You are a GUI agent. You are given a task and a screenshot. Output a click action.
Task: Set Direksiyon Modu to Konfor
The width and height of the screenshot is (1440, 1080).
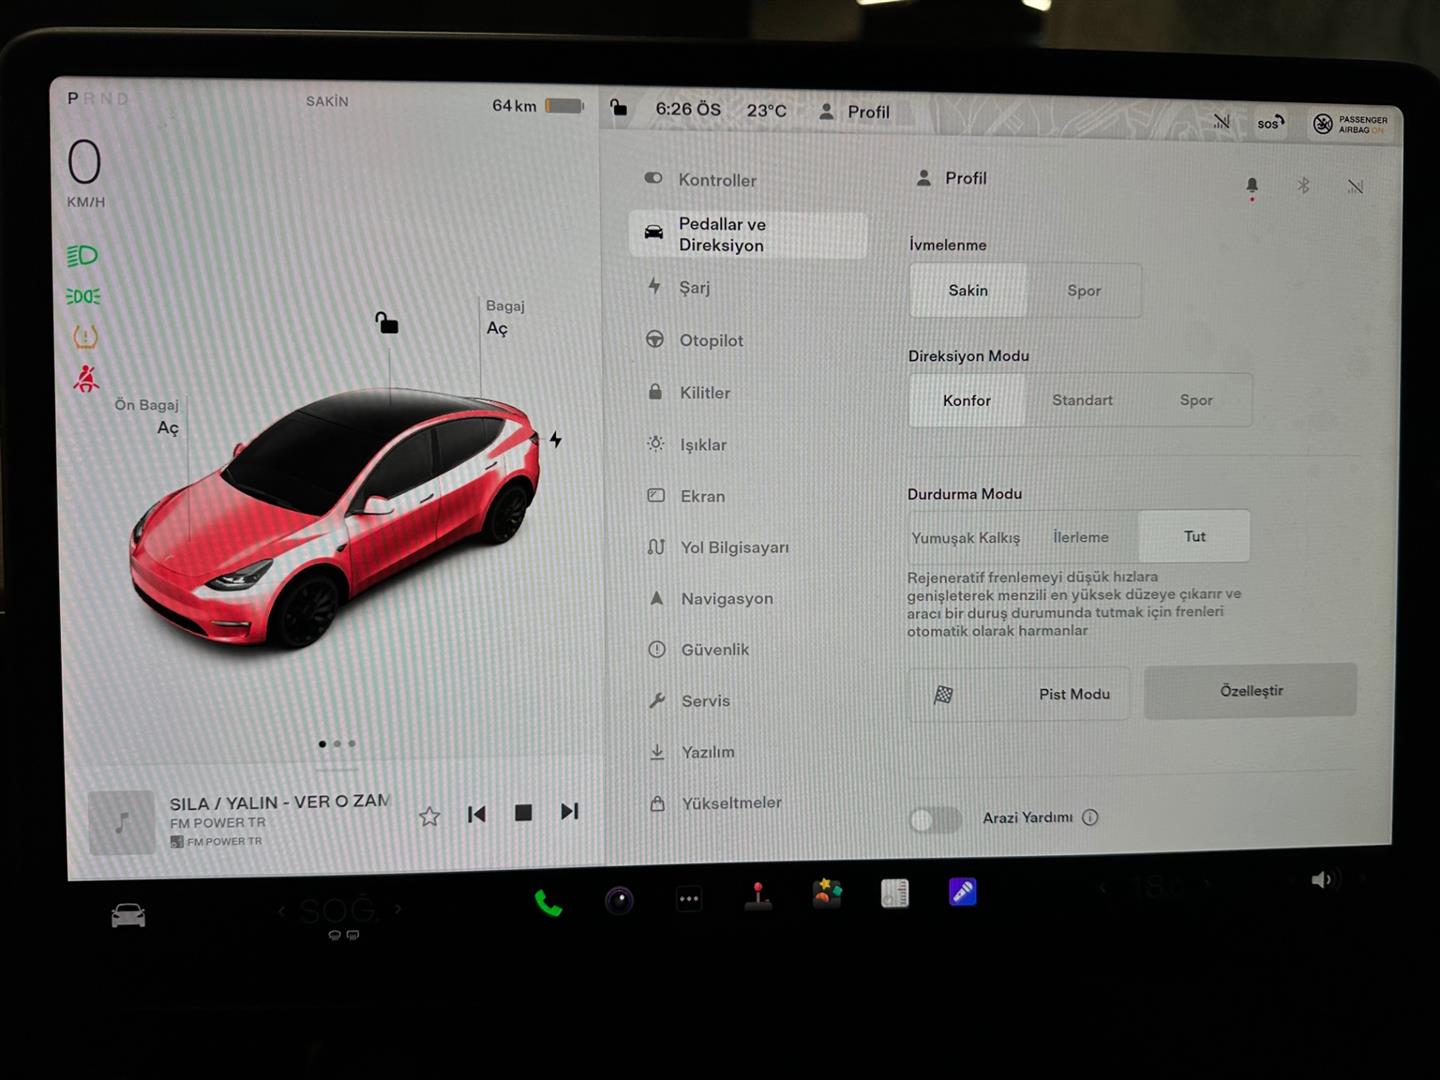[966, 400]
